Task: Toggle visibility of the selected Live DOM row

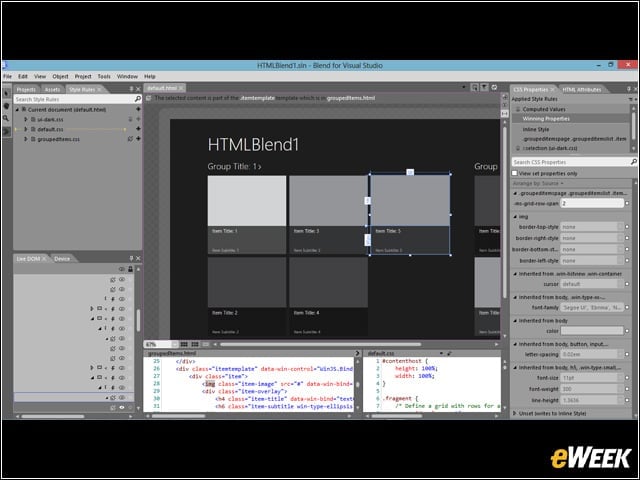Action: [x=122, y=397]
